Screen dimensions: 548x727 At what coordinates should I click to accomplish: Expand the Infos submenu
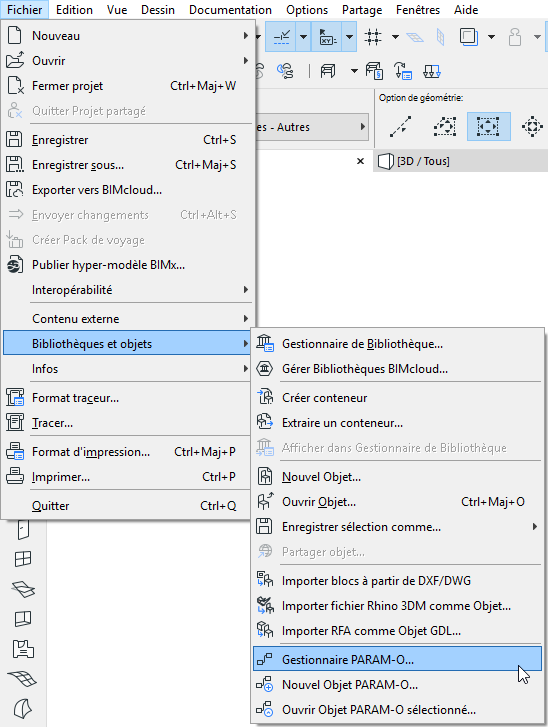pyautogui.click(x=128, y=369)
